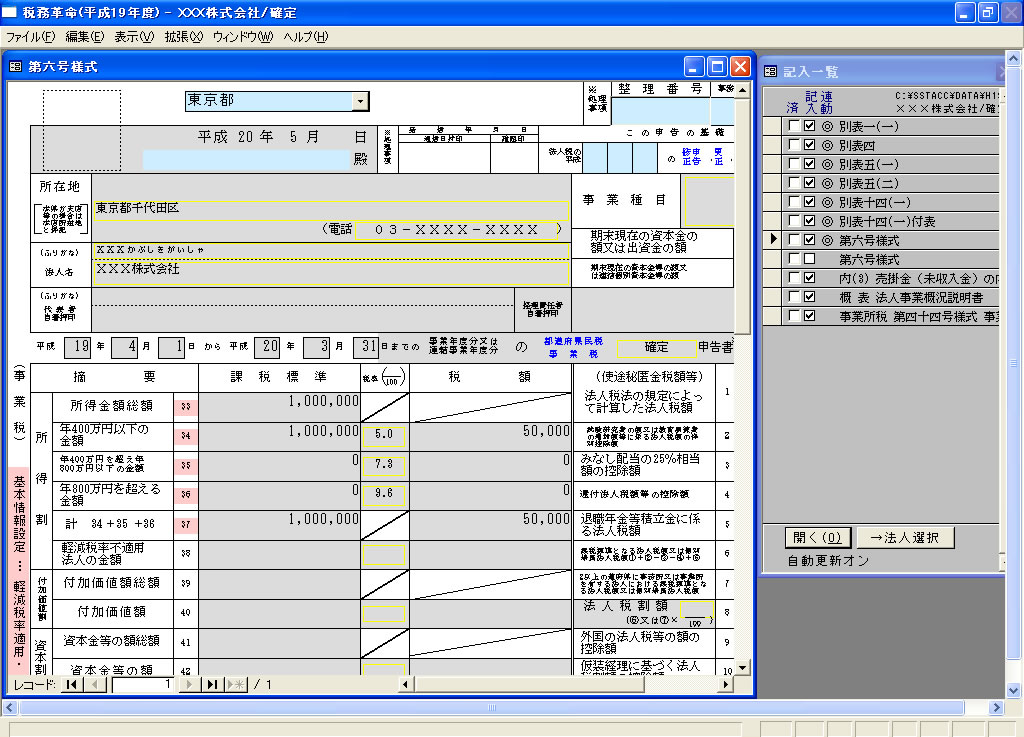Click form vertical scrollbar up arrow

click(x=742, y=90)
